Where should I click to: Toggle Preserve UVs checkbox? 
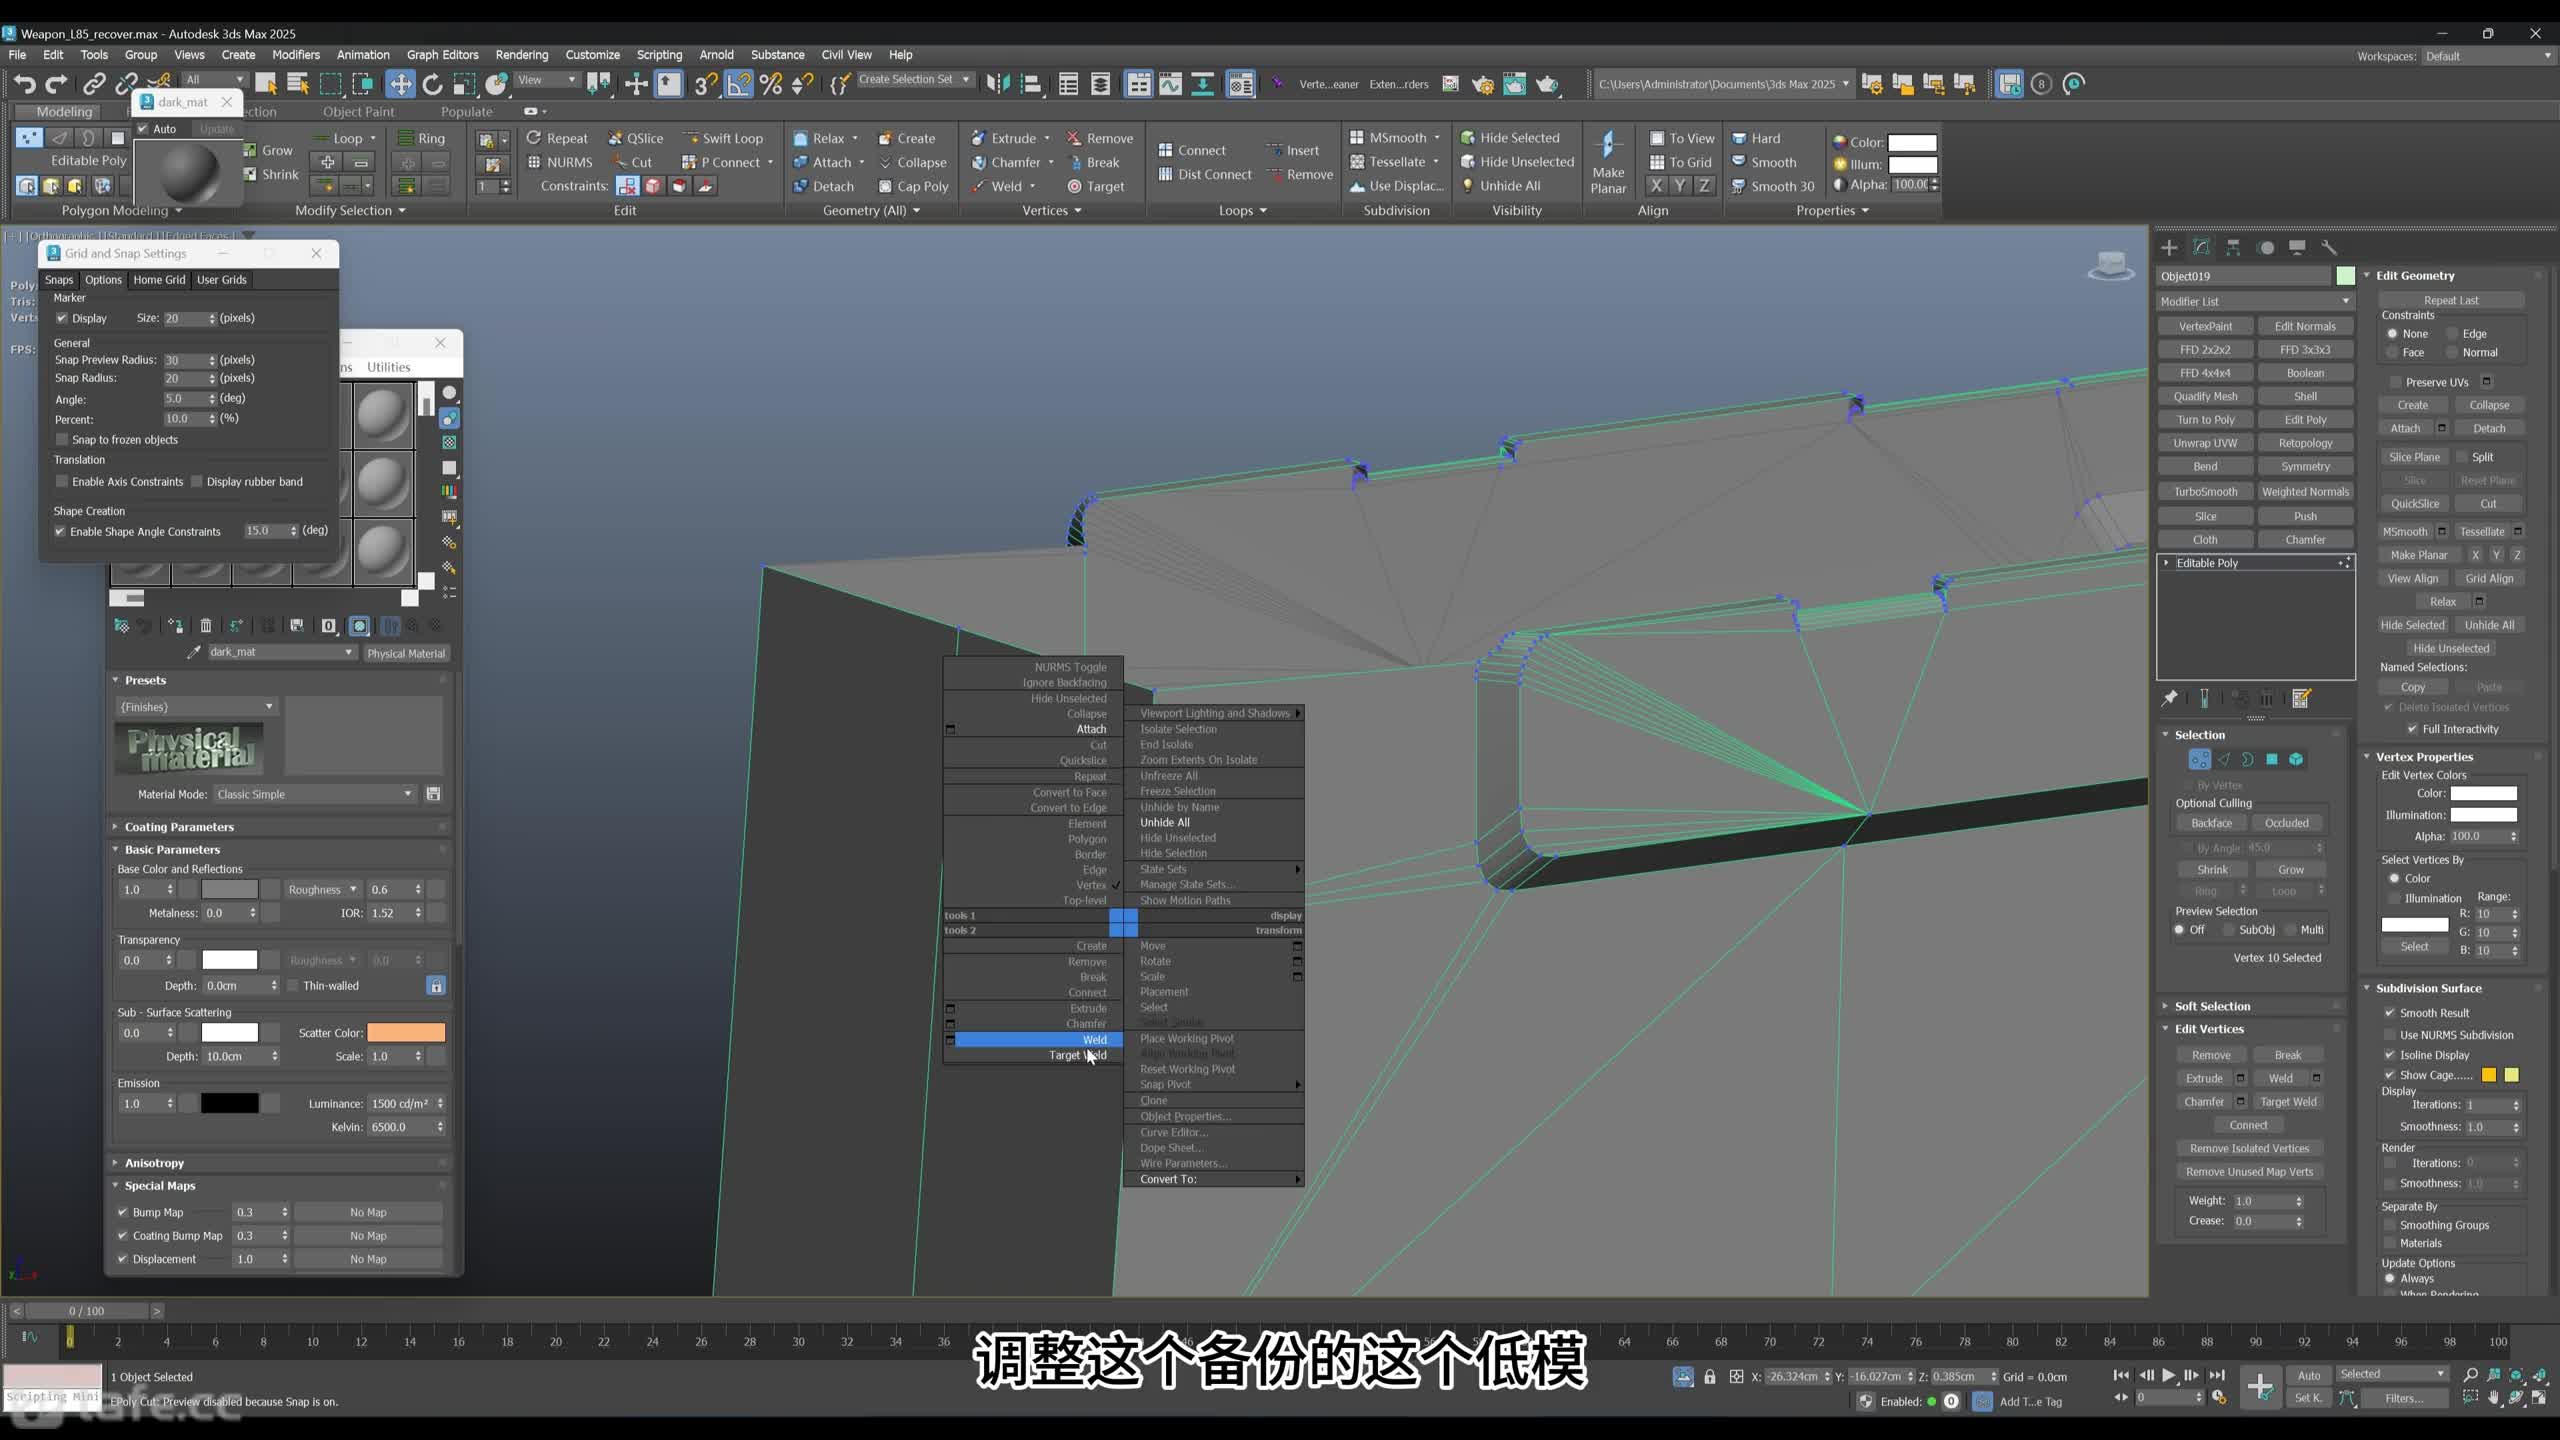point(2396,382)
